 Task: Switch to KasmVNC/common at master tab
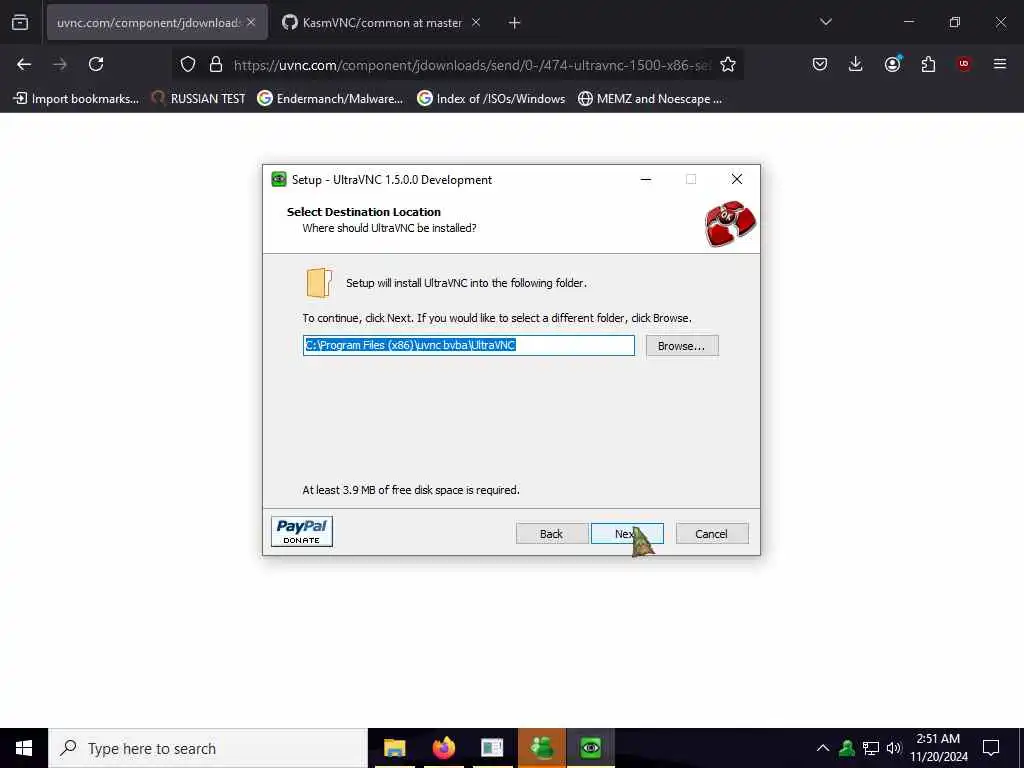click(382, 23)
